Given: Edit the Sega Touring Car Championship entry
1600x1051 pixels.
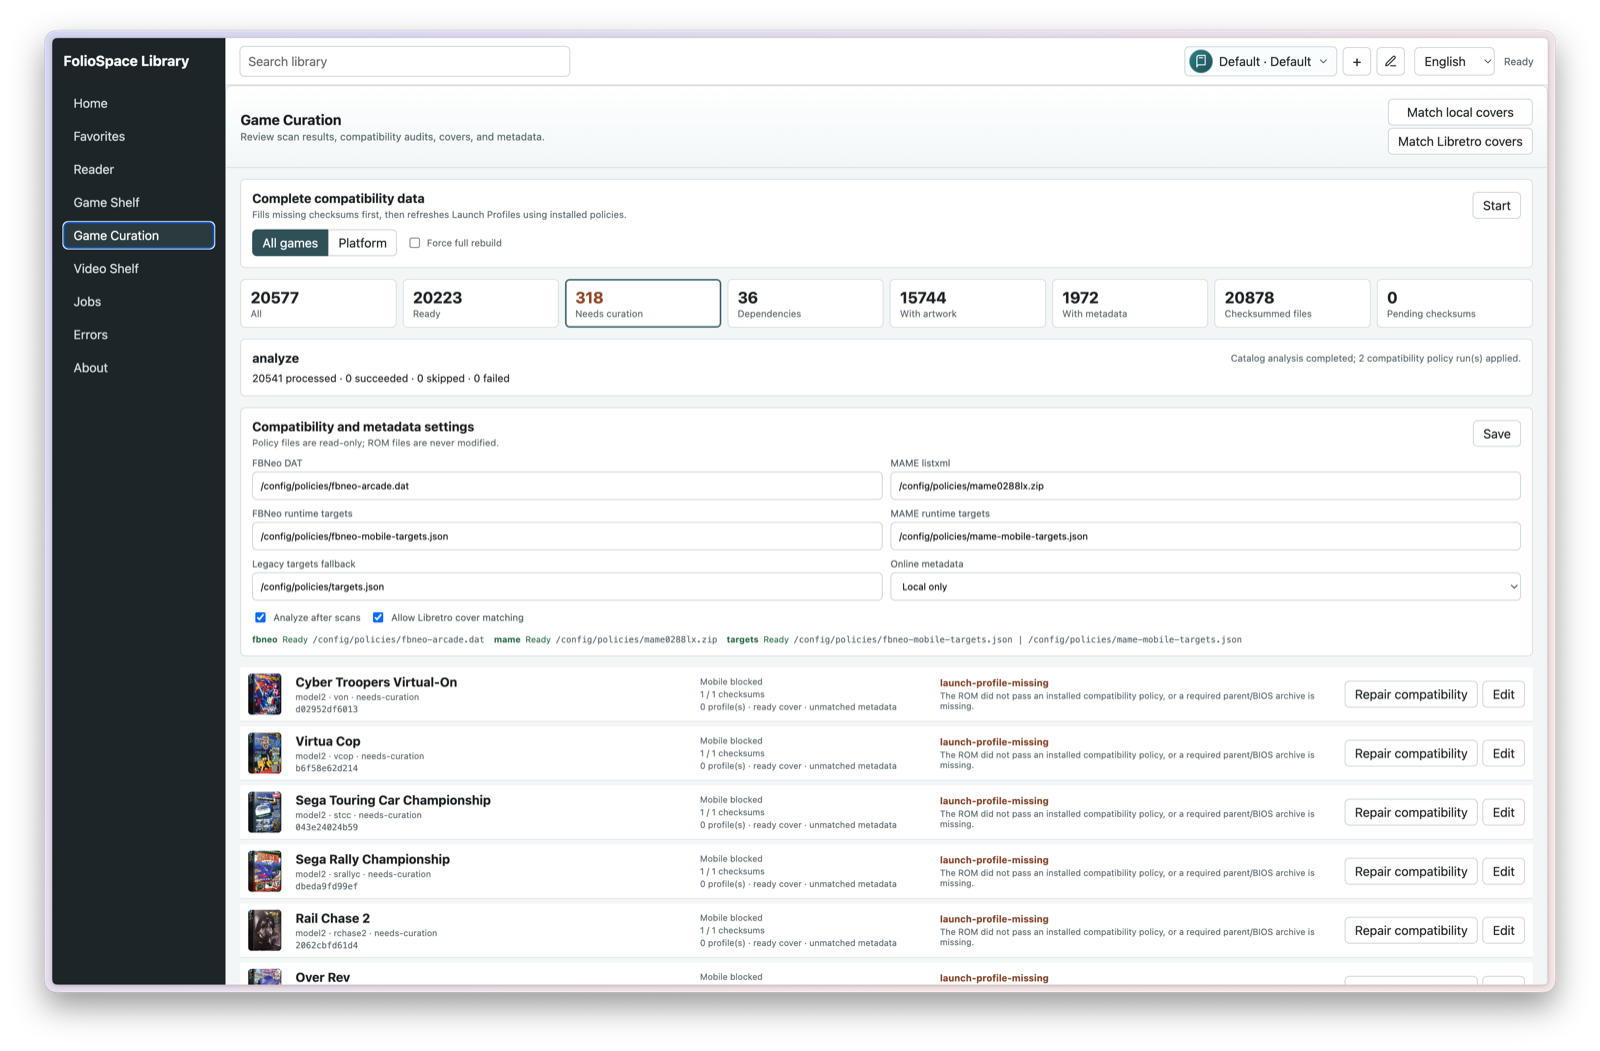Looking at the screenshot, I should (1503, 813).
